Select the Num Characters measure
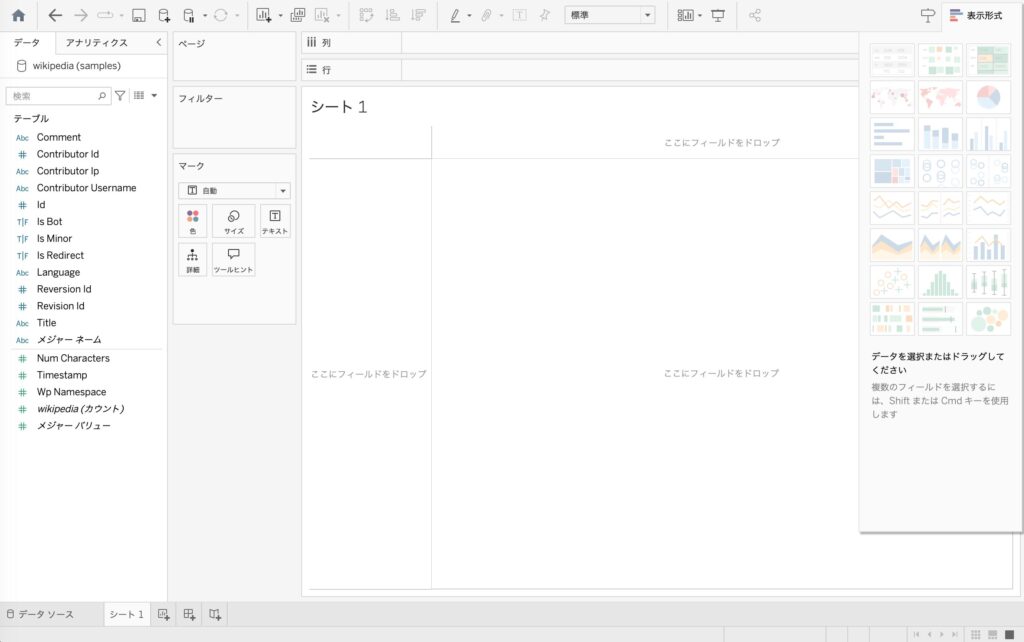The image size is (1024, 642). (73, 358)
